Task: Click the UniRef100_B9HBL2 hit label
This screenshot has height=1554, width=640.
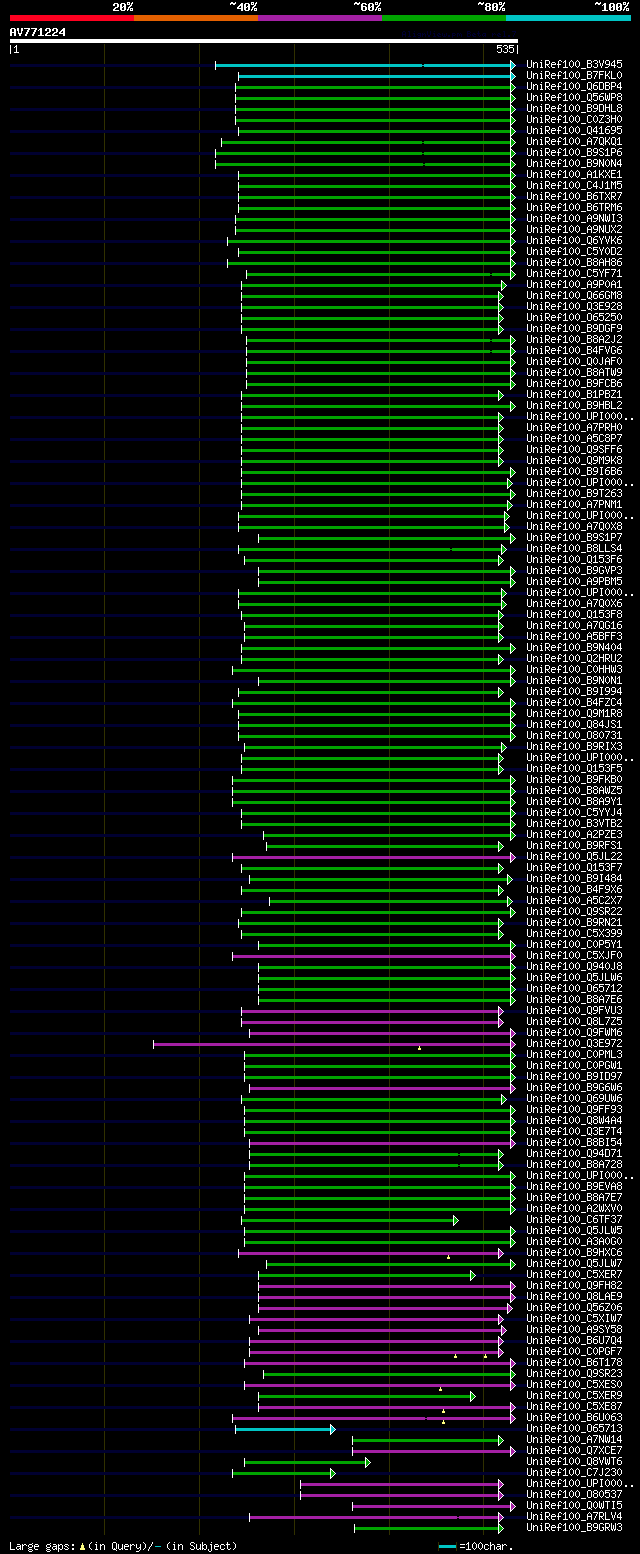Action: [x=574, y=405]
